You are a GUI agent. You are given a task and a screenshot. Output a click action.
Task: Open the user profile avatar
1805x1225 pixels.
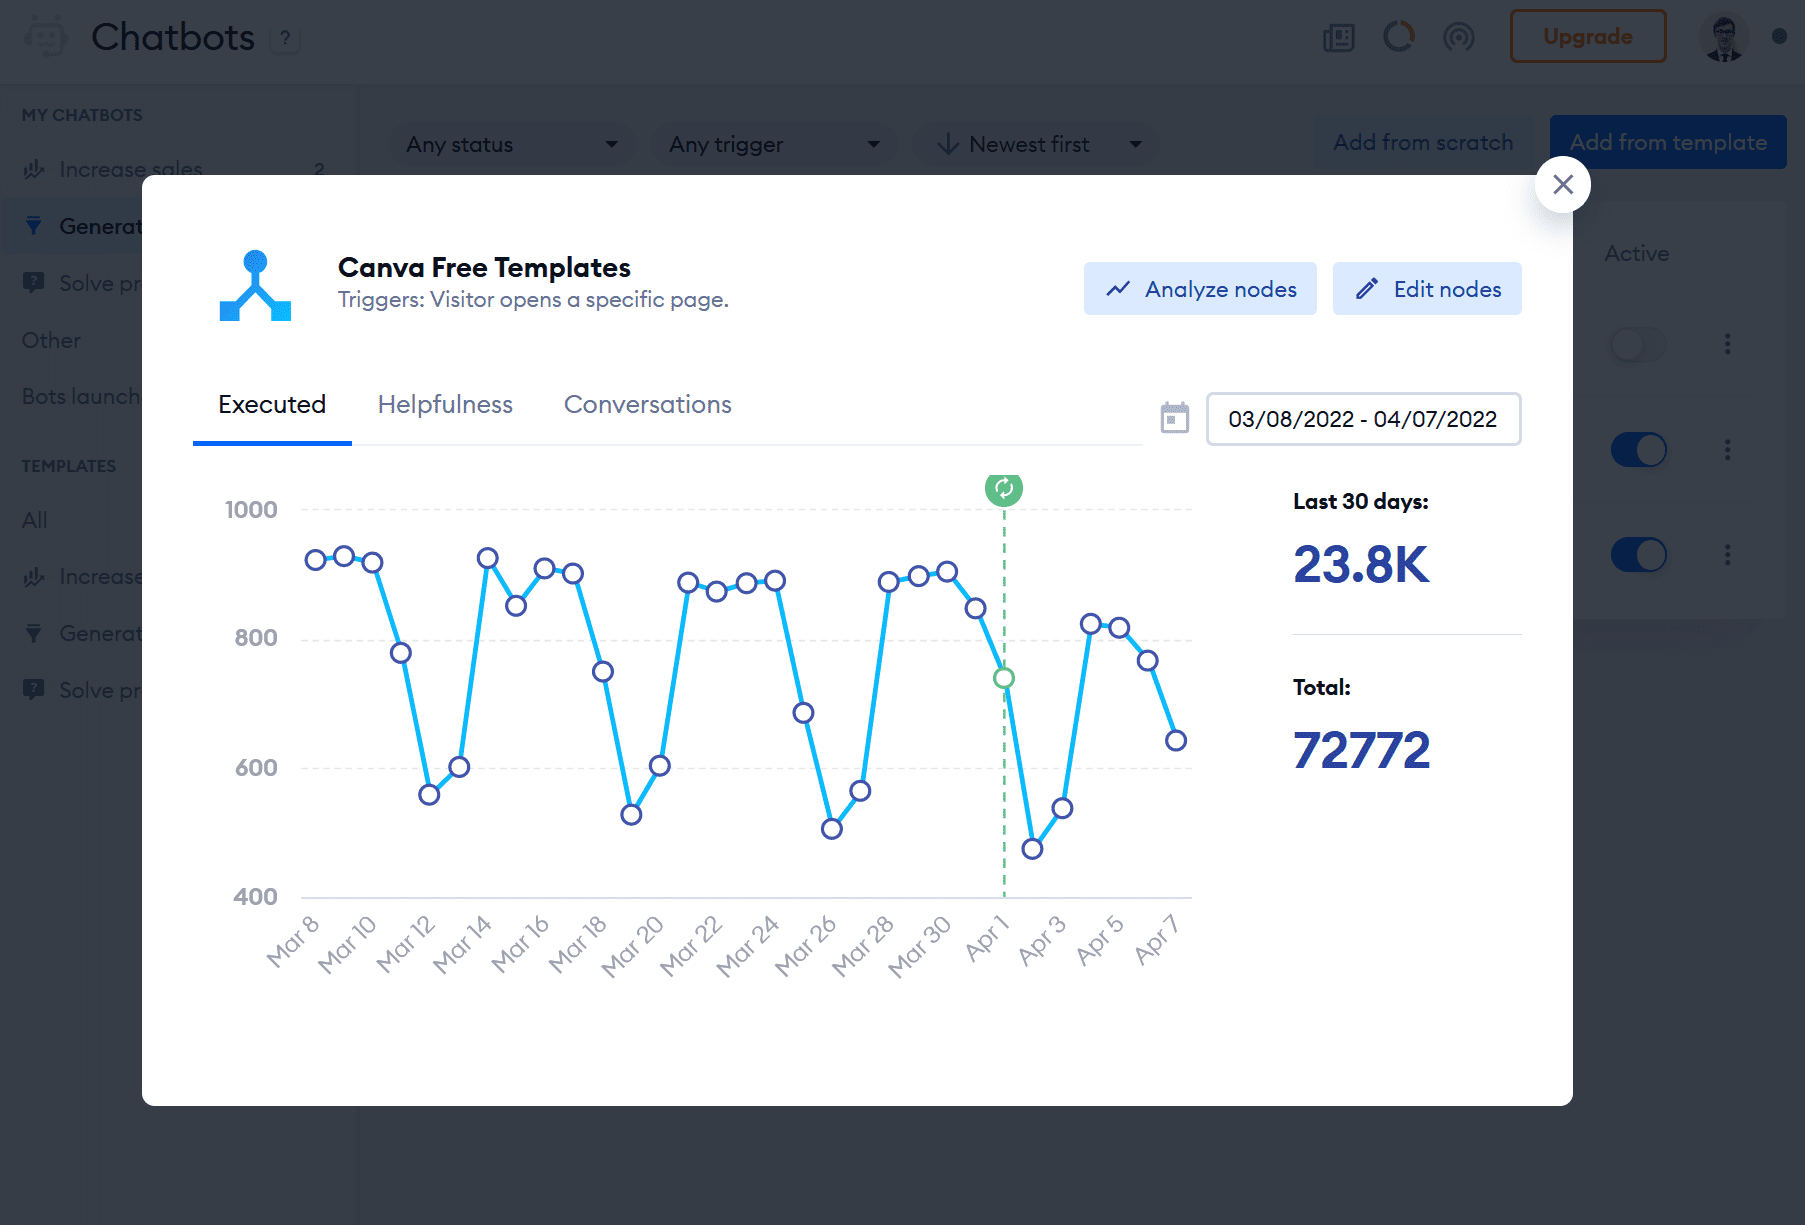1724,37
